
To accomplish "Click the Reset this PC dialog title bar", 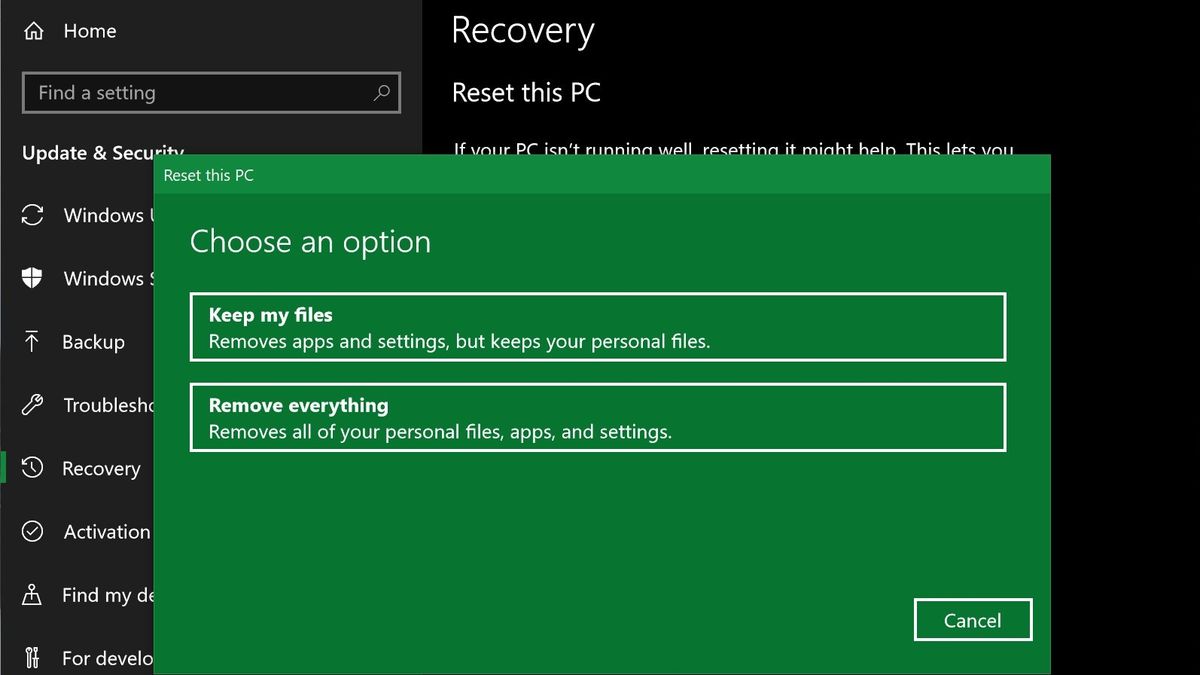I will (208, 174).
